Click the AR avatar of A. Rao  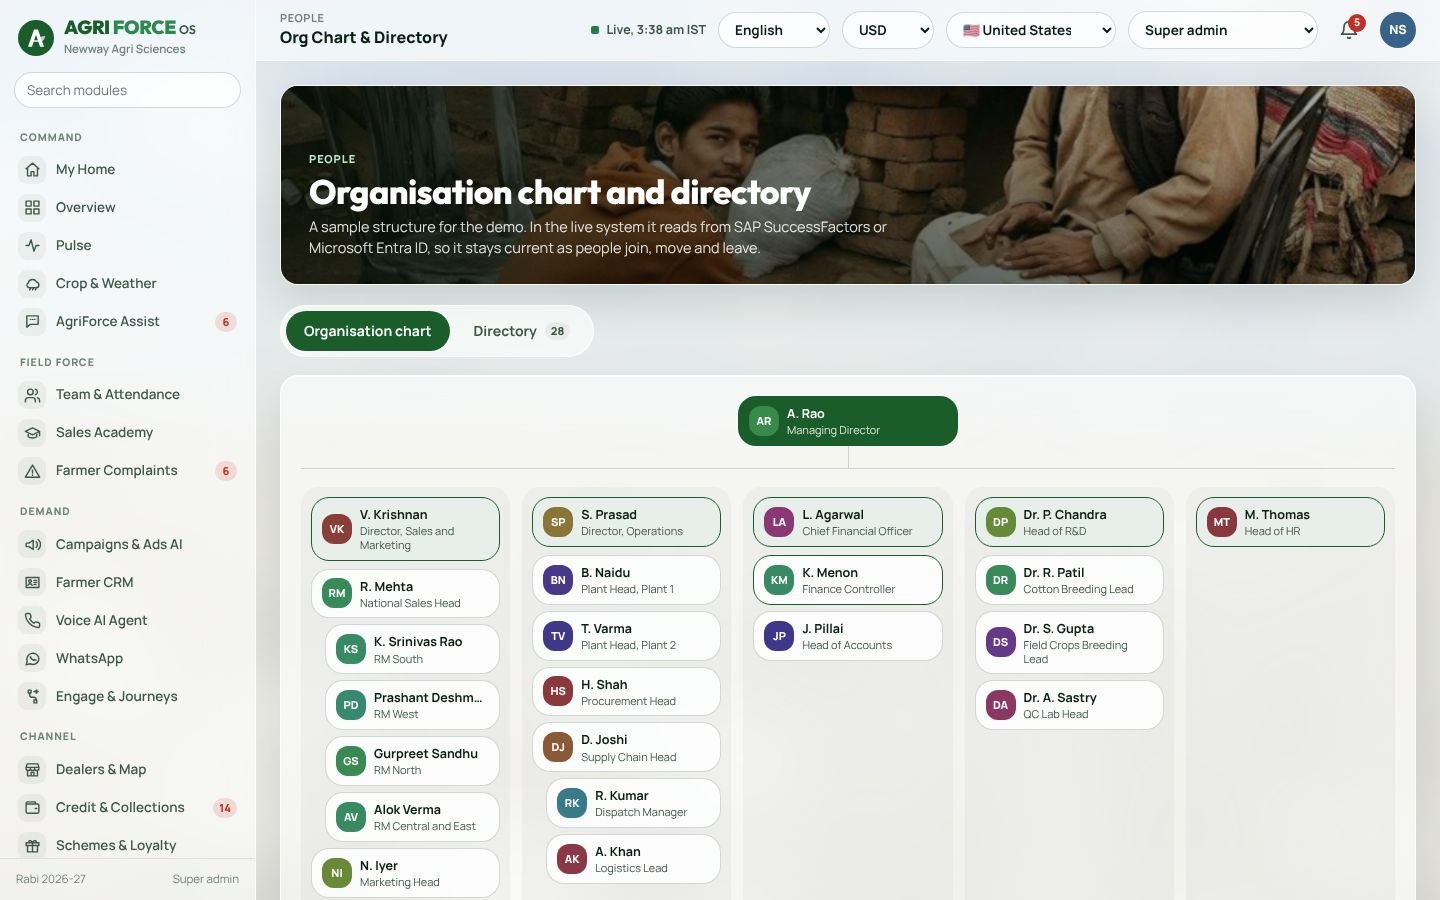[764, 422]
